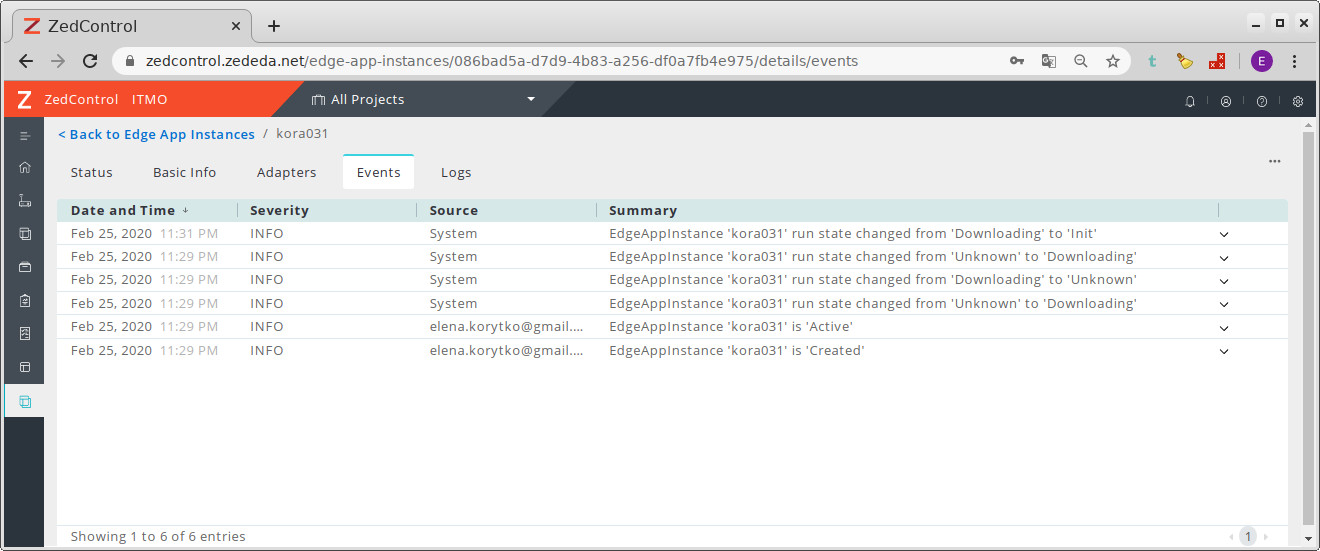Click the three-dot more options above table

pos(1274,161)
